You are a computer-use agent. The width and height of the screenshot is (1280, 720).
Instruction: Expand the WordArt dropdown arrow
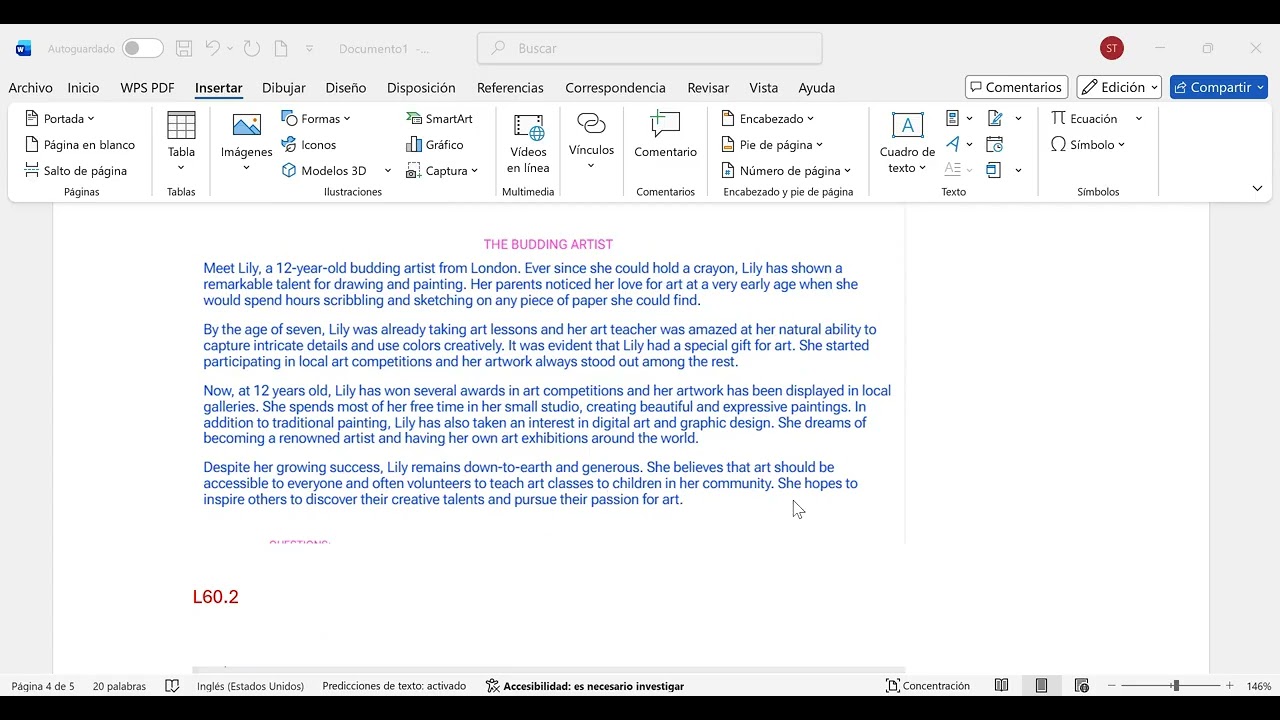point(970,144)
